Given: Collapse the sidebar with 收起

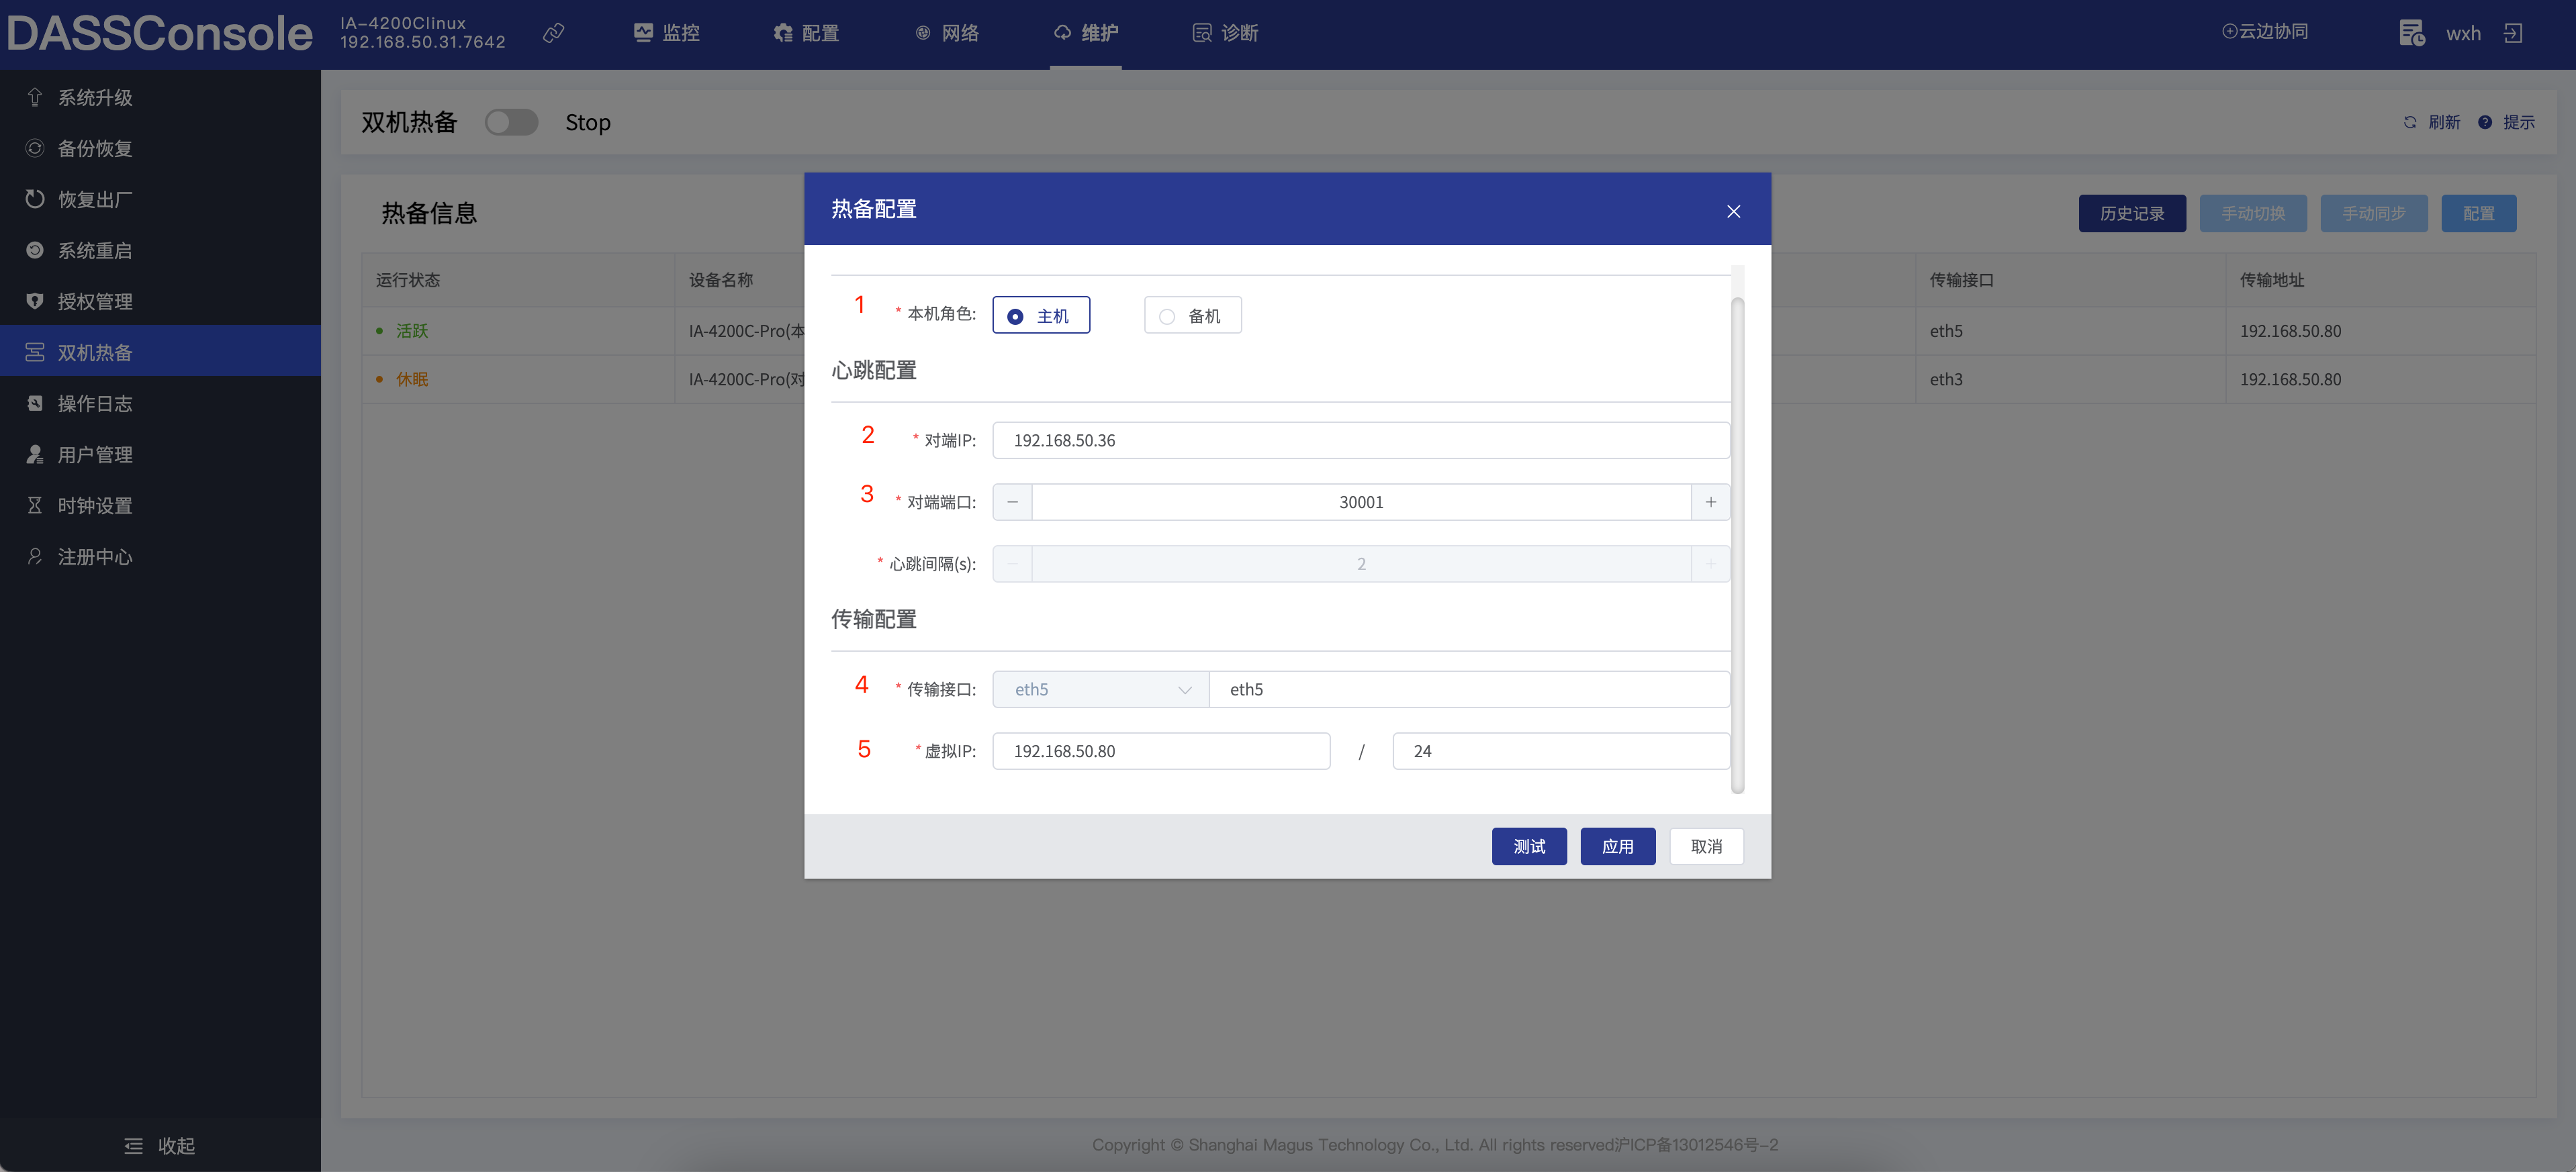Looking at the screenshot, I should pos(160,1145).
